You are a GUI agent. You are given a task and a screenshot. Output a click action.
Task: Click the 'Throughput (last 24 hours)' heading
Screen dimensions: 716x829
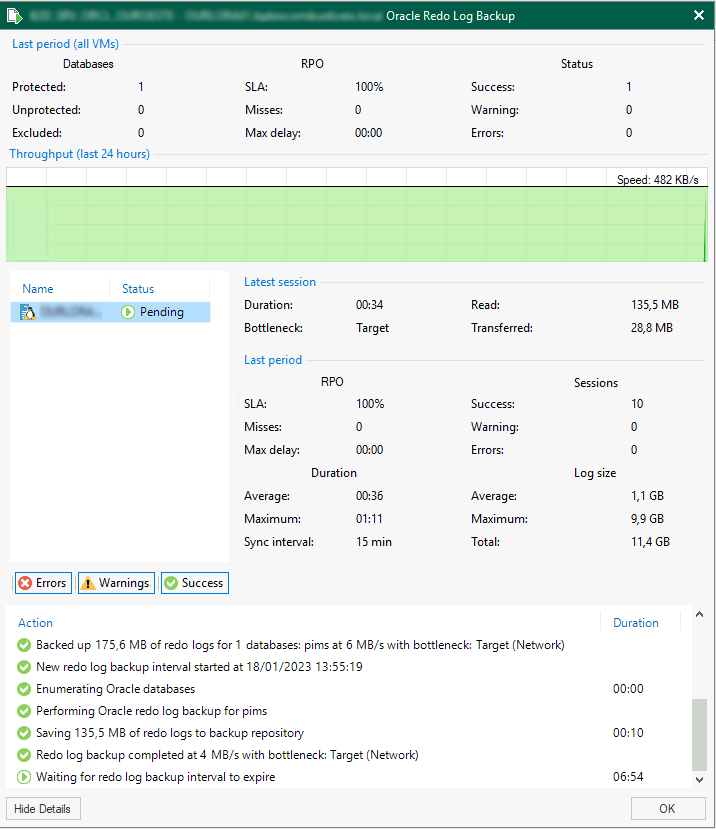(79, 154)
